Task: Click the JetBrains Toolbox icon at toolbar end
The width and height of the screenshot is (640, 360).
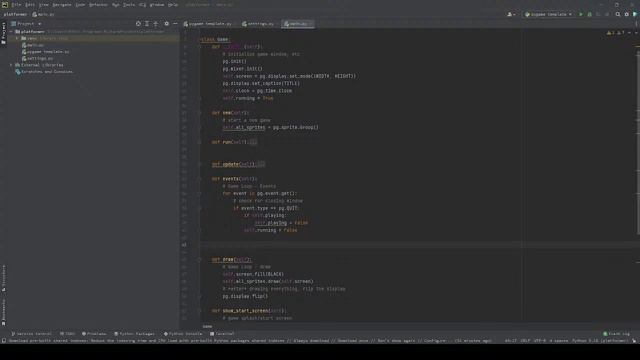Action: (x=635, y=14)
